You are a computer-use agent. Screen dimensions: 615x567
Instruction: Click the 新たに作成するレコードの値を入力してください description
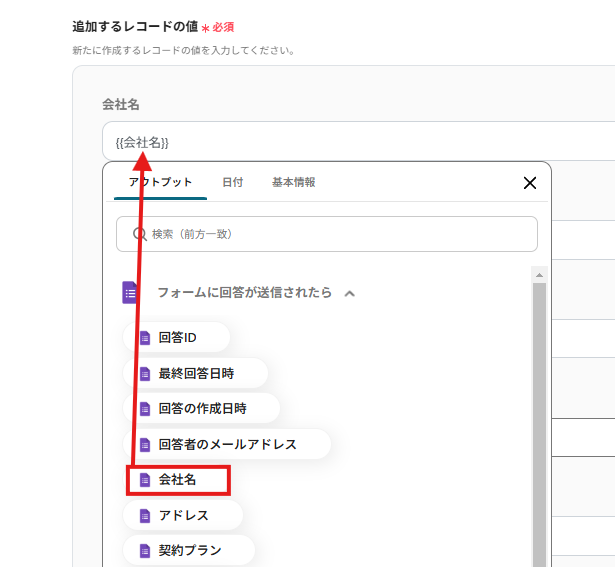point(183,51)
